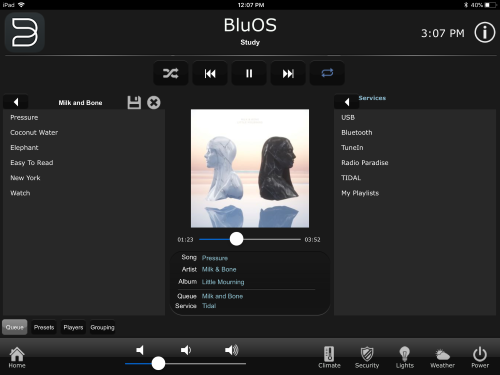
Task: Switch to the Presets tab
Action: pyautogui.click(x=44, y=327)
